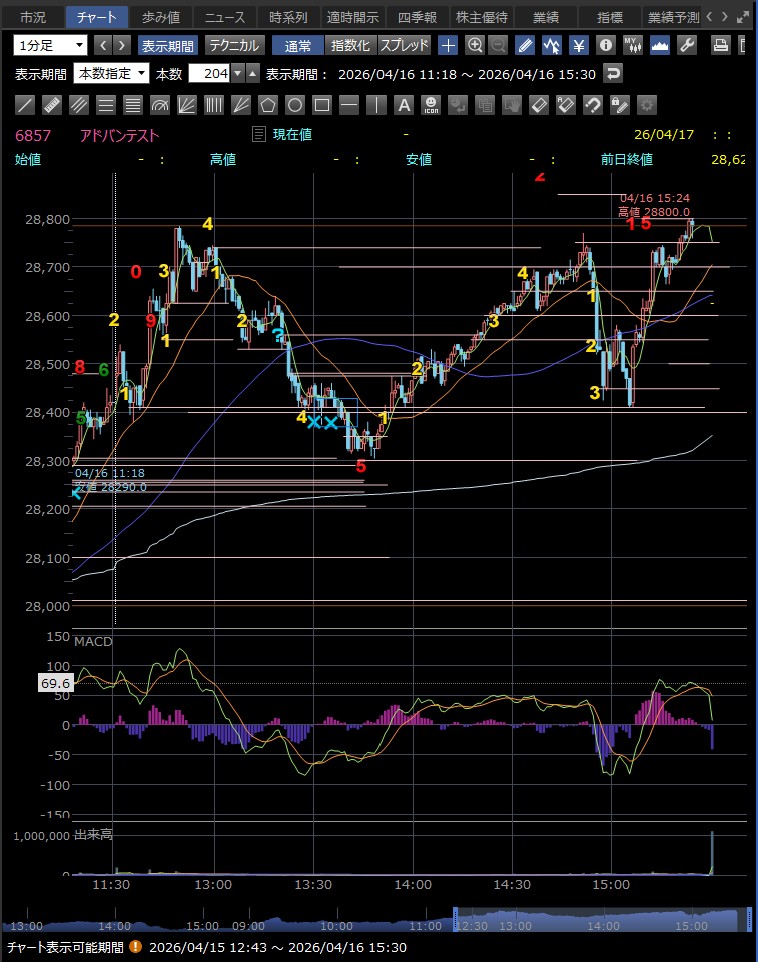Expand the bar count 204 dropdown arrow
Image resolution: width=758 pixels, height=962 pixels.
tap(236, 73)
